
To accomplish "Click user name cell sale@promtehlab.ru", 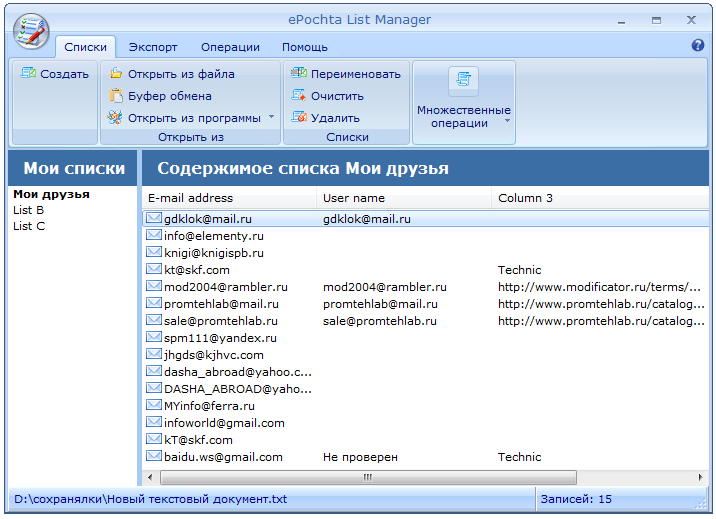I will point(379,320).
